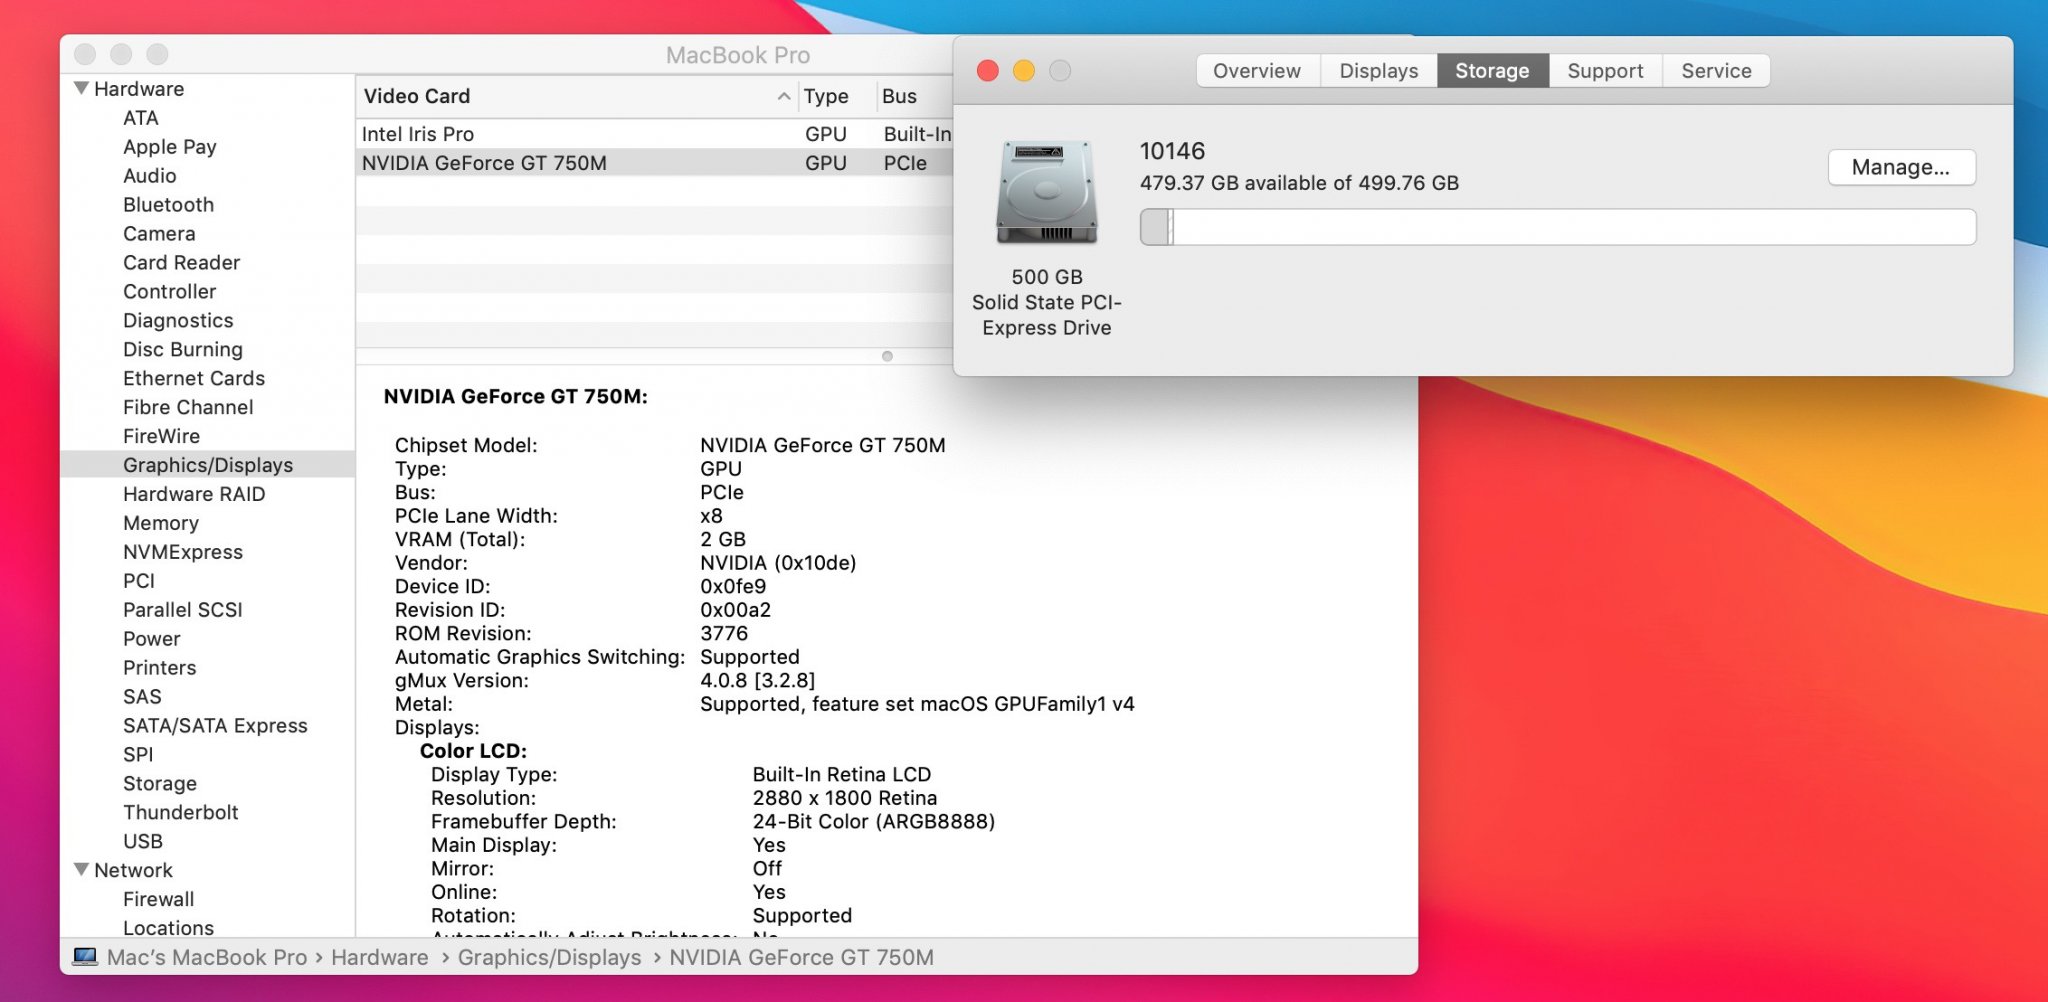2048x1002 pixels.
Task: Open Diagnostics in the sidebar
Action: (x=178, y=321)
